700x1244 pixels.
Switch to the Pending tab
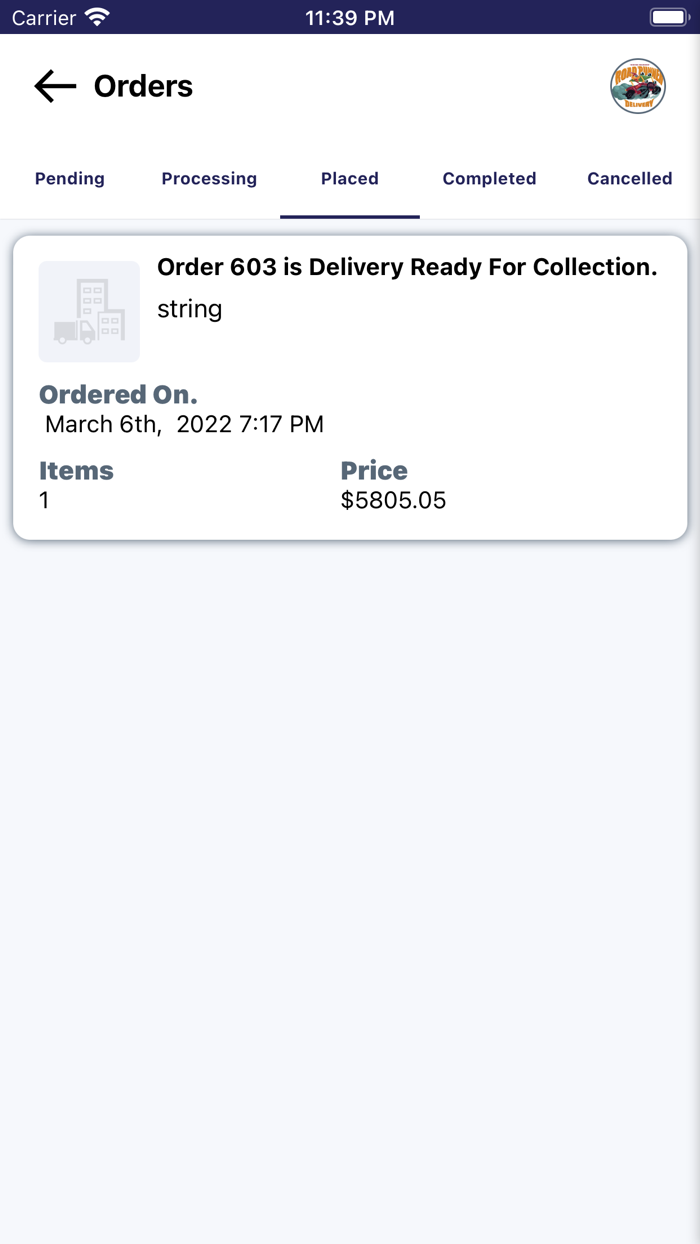70,179
